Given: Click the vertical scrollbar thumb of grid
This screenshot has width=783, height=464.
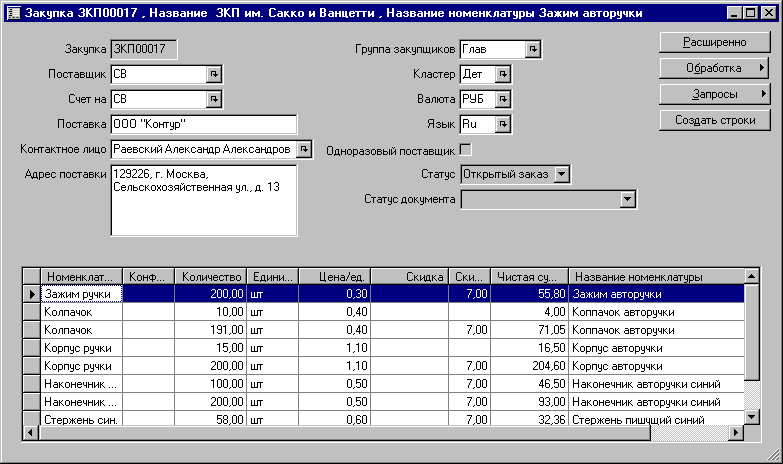Looking at the screenshot, I should [752, 332].
